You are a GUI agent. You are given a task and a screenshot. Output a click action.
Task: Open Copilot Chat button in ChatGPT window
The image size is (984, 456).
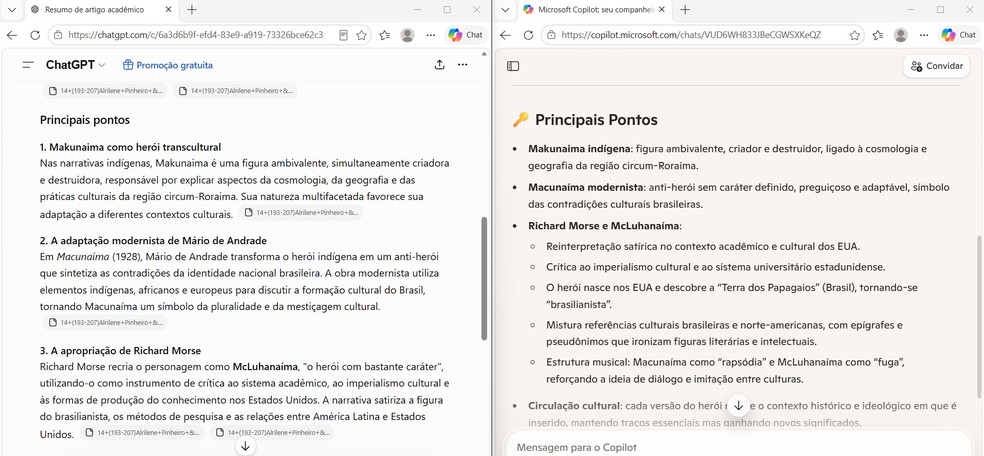(x=465, y=35)
